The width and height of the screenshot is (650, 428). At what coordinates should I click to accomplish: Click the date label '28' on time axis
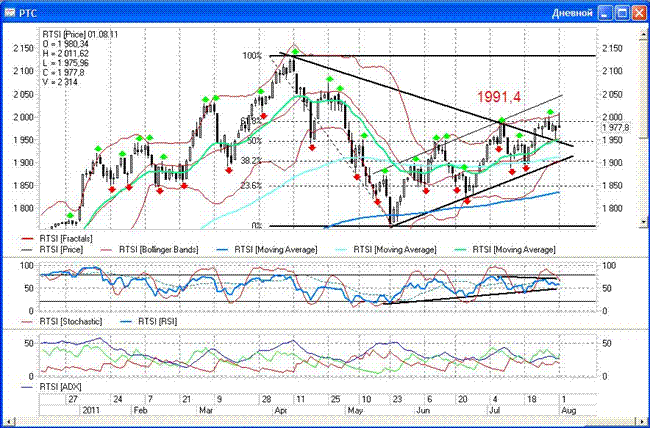pyautogui.click(x=266, y=399)
